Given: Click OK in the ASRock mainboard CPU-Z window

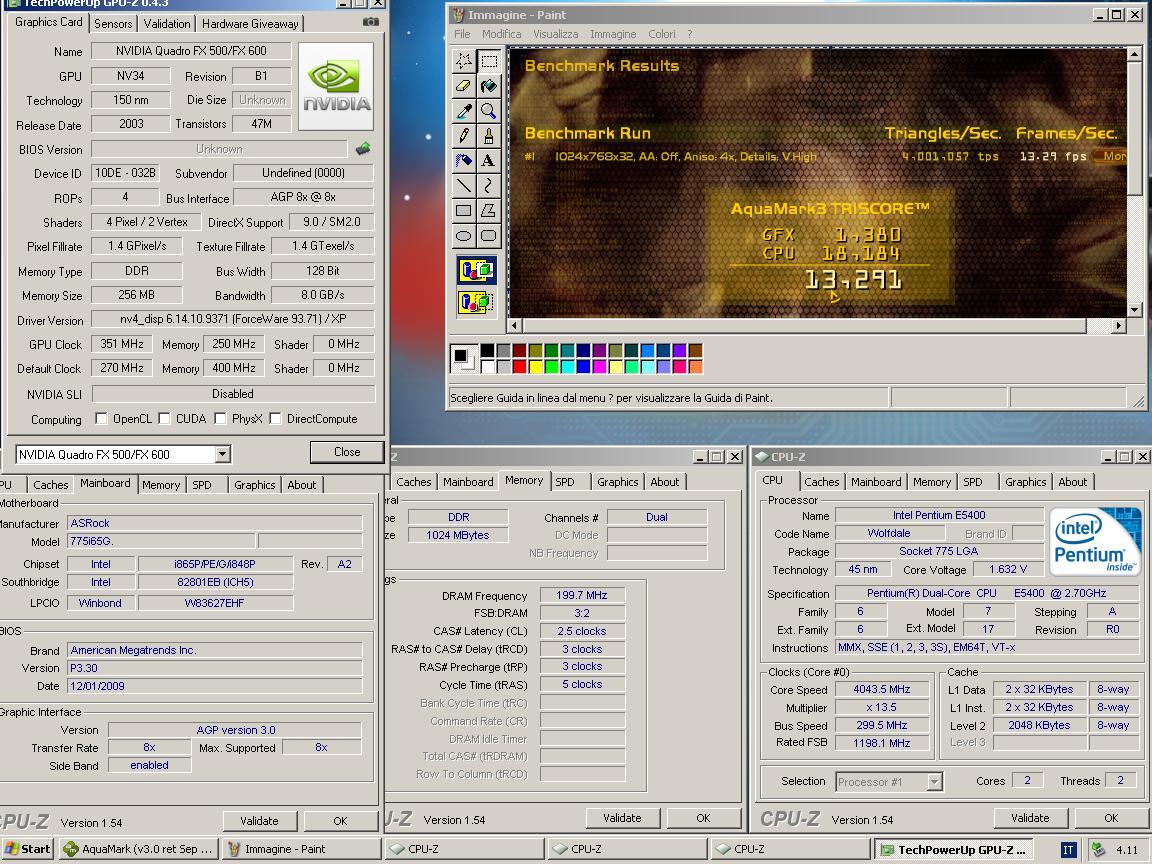Looking at the screenshot, I should [340, 821].
